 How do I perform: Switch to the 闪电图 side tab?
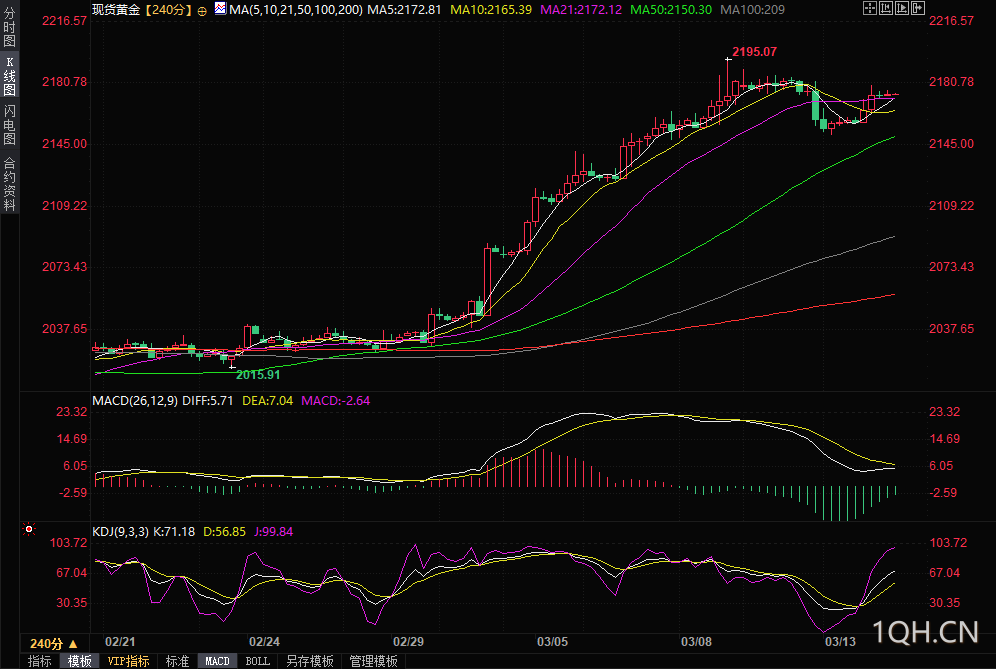click(x=9, y=125)
